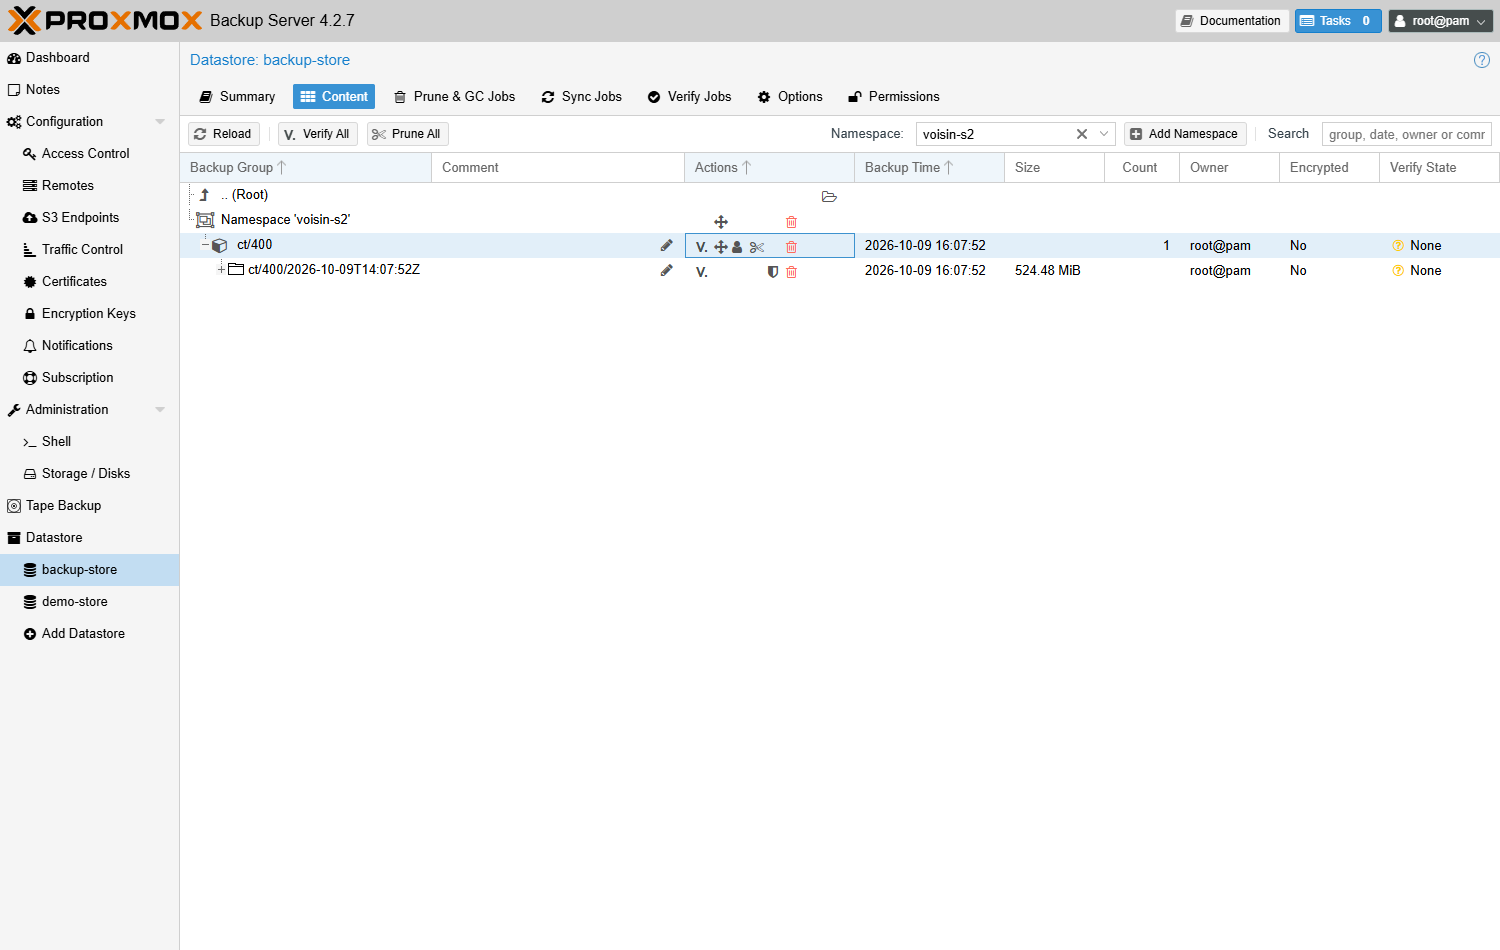The width and height of the screenshot is (1500, 950).
Task: Verify snapshot ct/400/2026-10-09T14:07:52Z
Action: pyautogui.click(x=702, y=272)
